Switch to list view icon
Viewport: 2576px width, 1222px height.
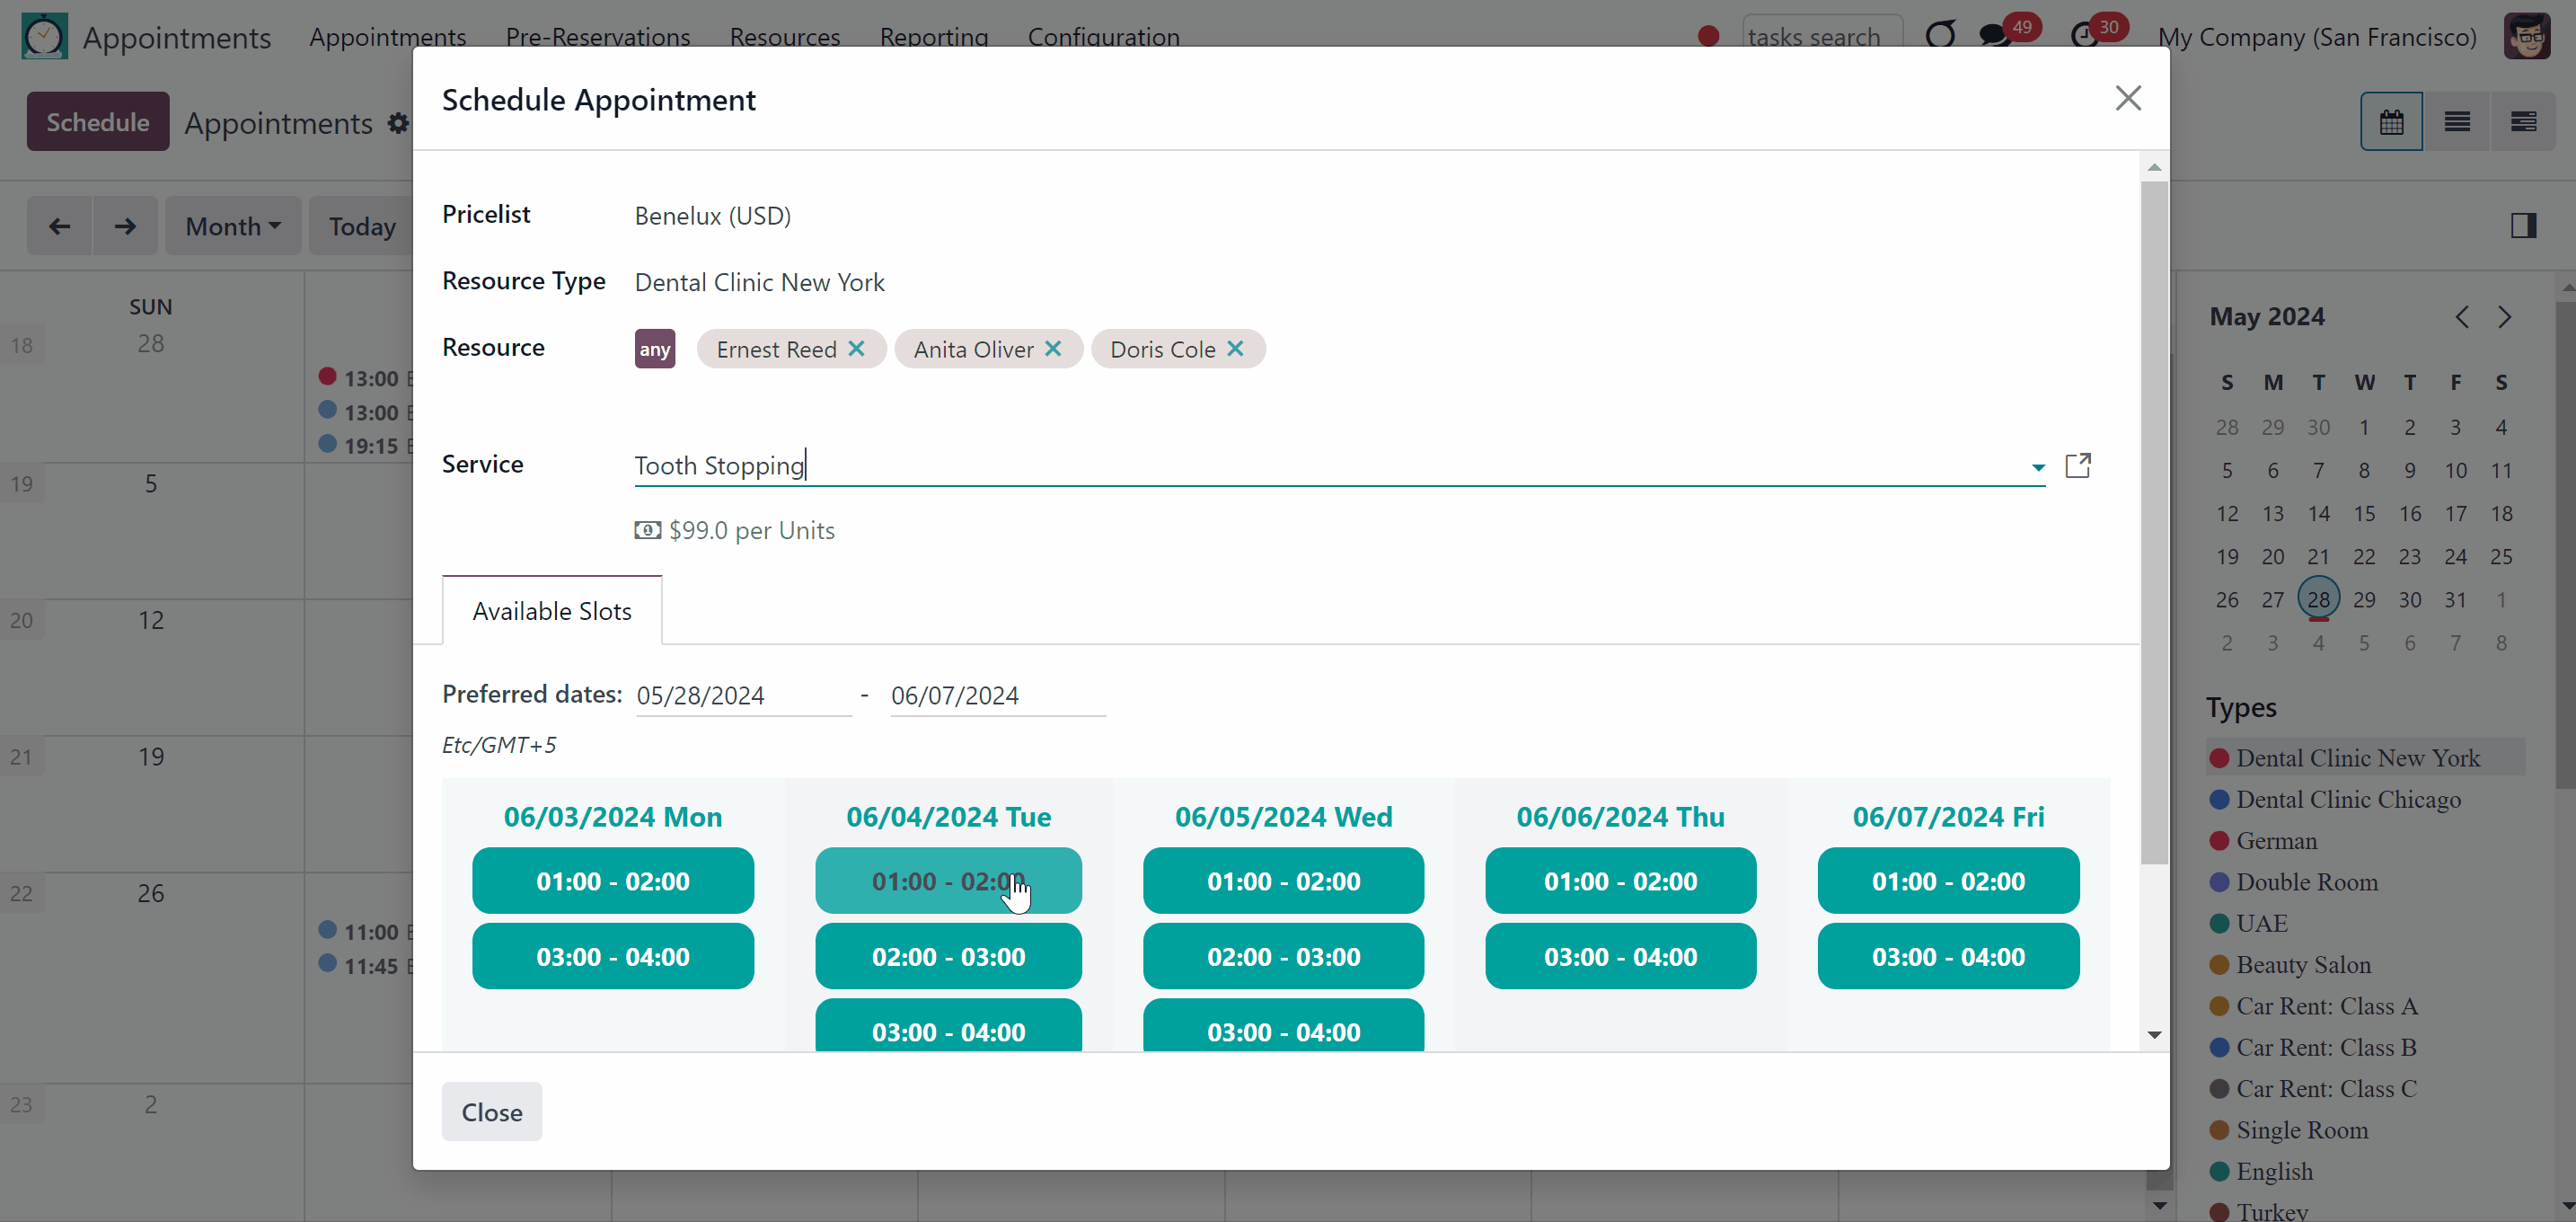point(2457,122)
